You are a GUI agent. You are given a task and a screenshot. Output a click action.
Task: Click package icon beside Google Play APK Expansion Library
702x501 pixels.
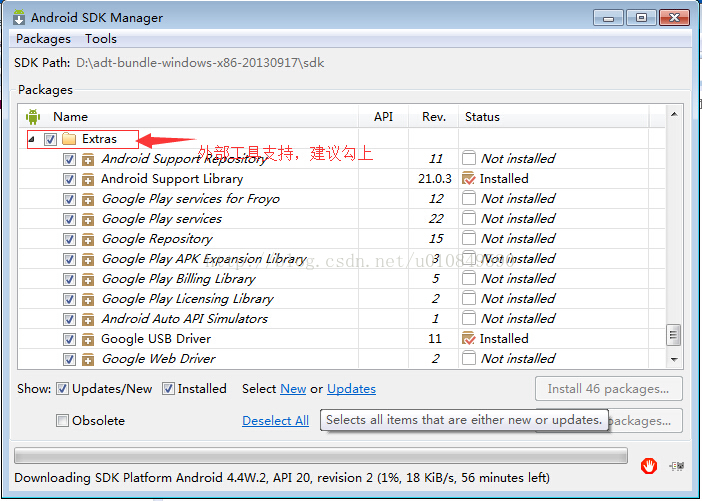tap(88, 259)
